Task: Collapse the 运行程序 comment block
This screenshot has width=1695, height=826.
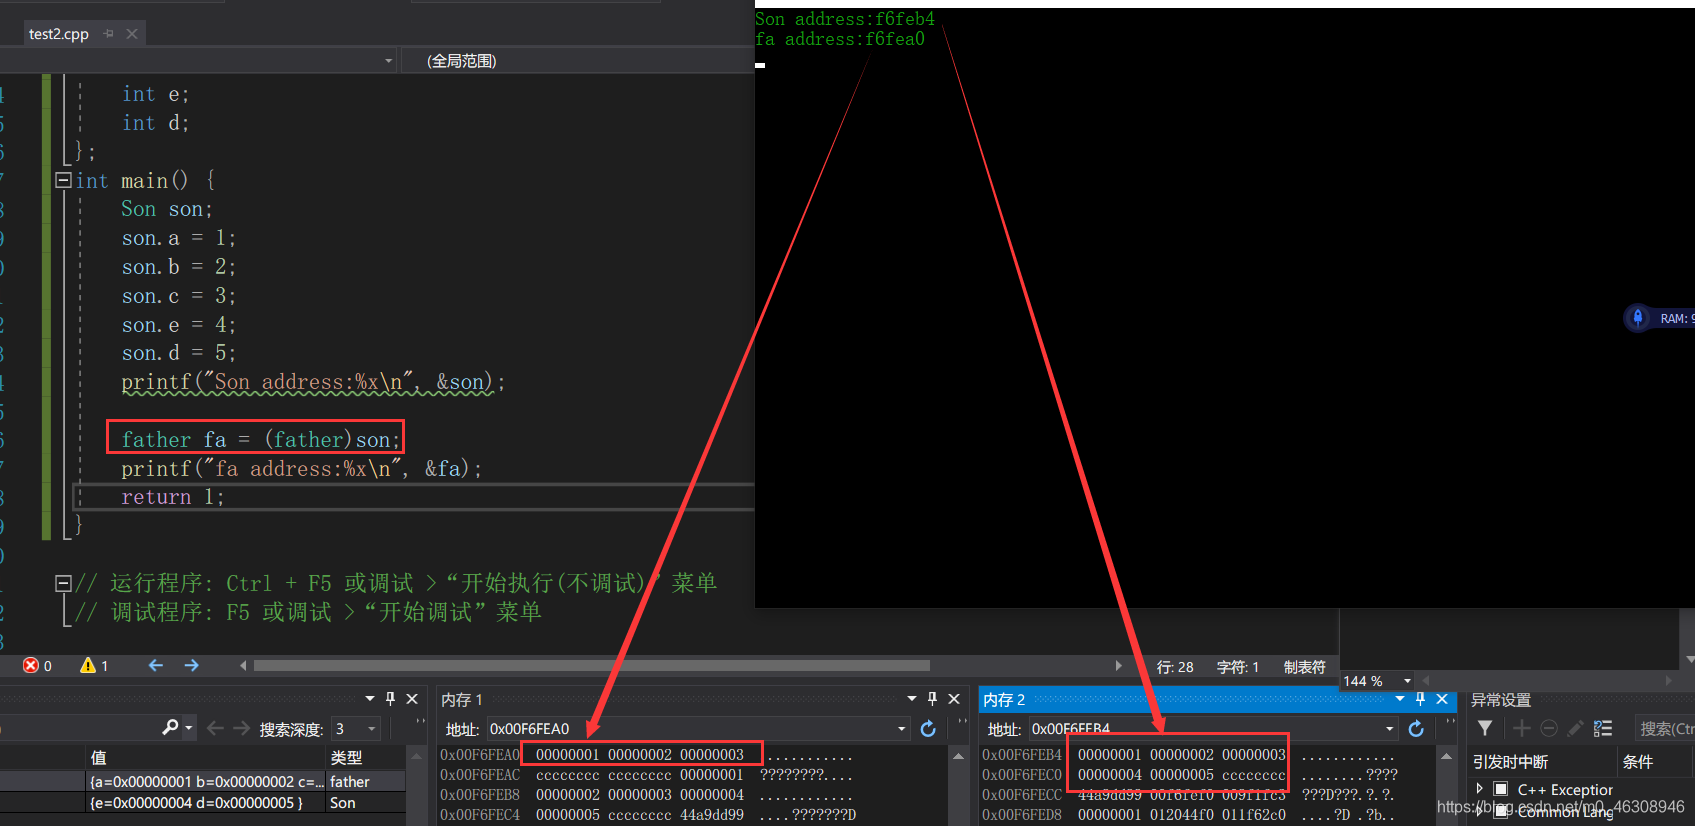Action: 63,583
